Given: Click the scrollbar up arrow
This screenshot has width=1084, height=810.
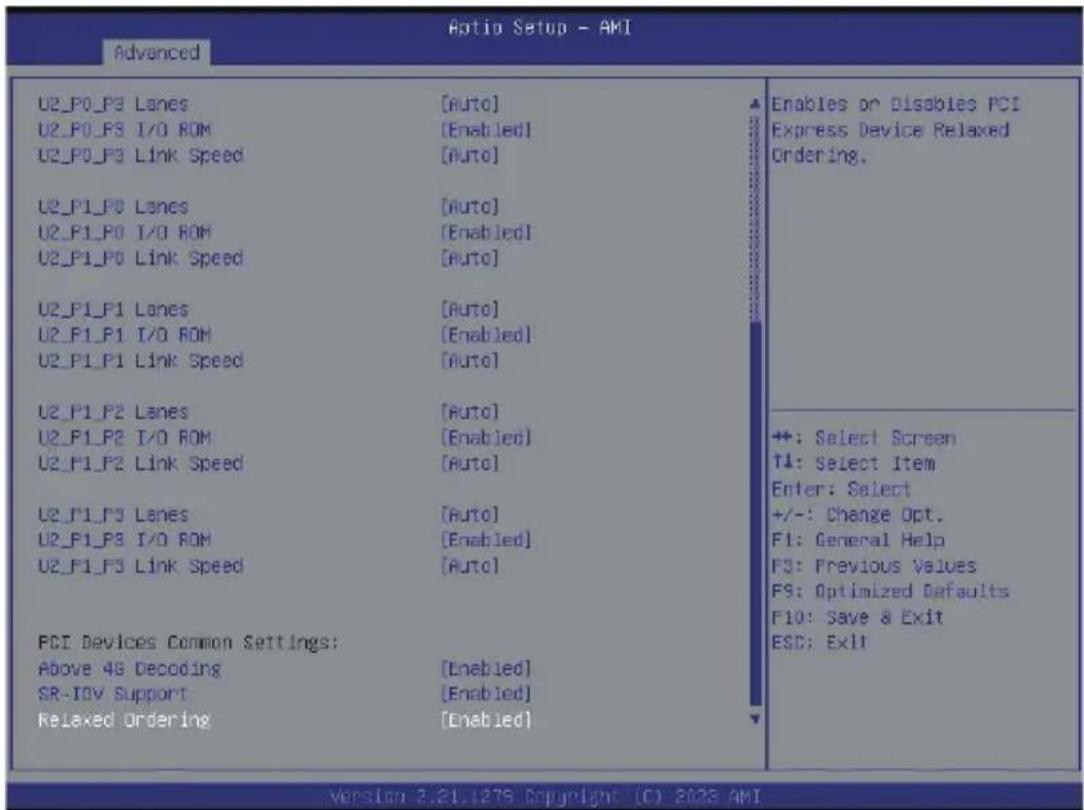Looking at the screenshot, I should 755,104.
